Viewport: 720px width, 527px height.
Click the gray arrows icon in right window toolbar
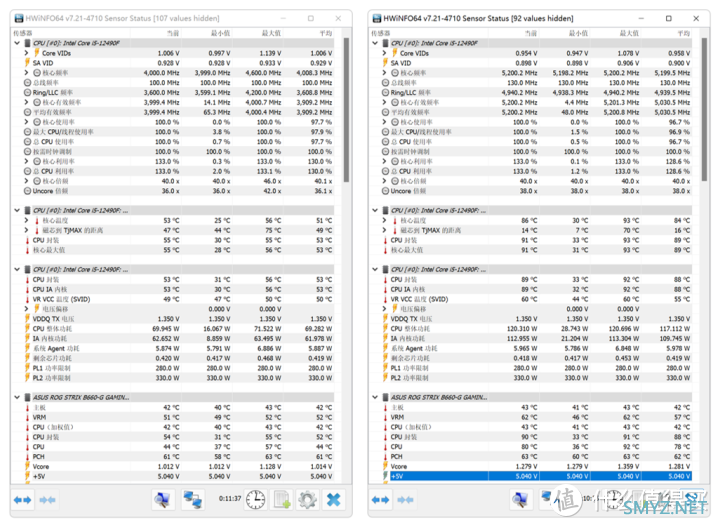[404, 499]
